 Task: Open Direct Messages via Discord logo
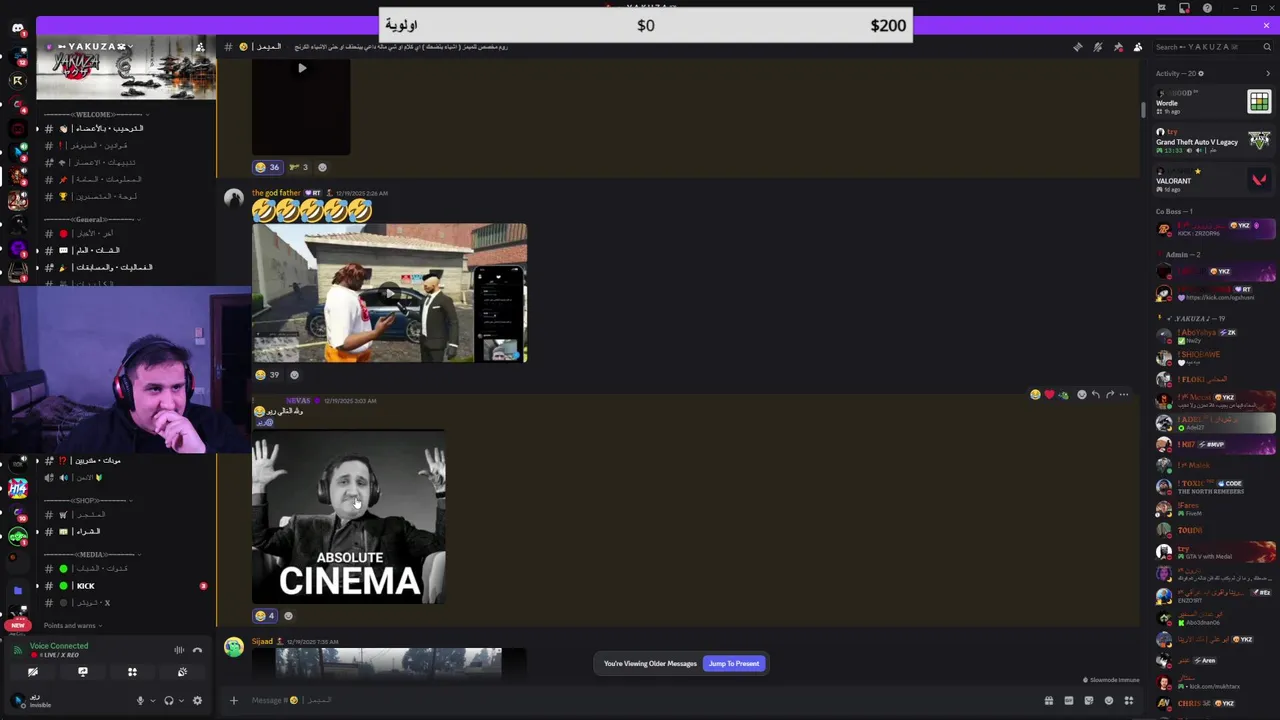17,28
